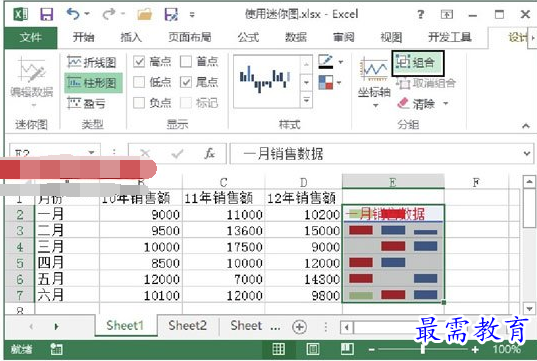Undo the last action

(73, 14)
